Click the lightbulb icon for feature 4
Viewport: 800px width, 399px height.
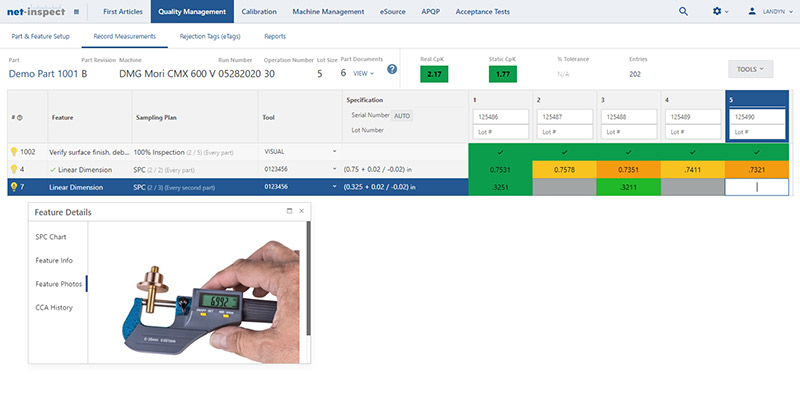(14, 169)
